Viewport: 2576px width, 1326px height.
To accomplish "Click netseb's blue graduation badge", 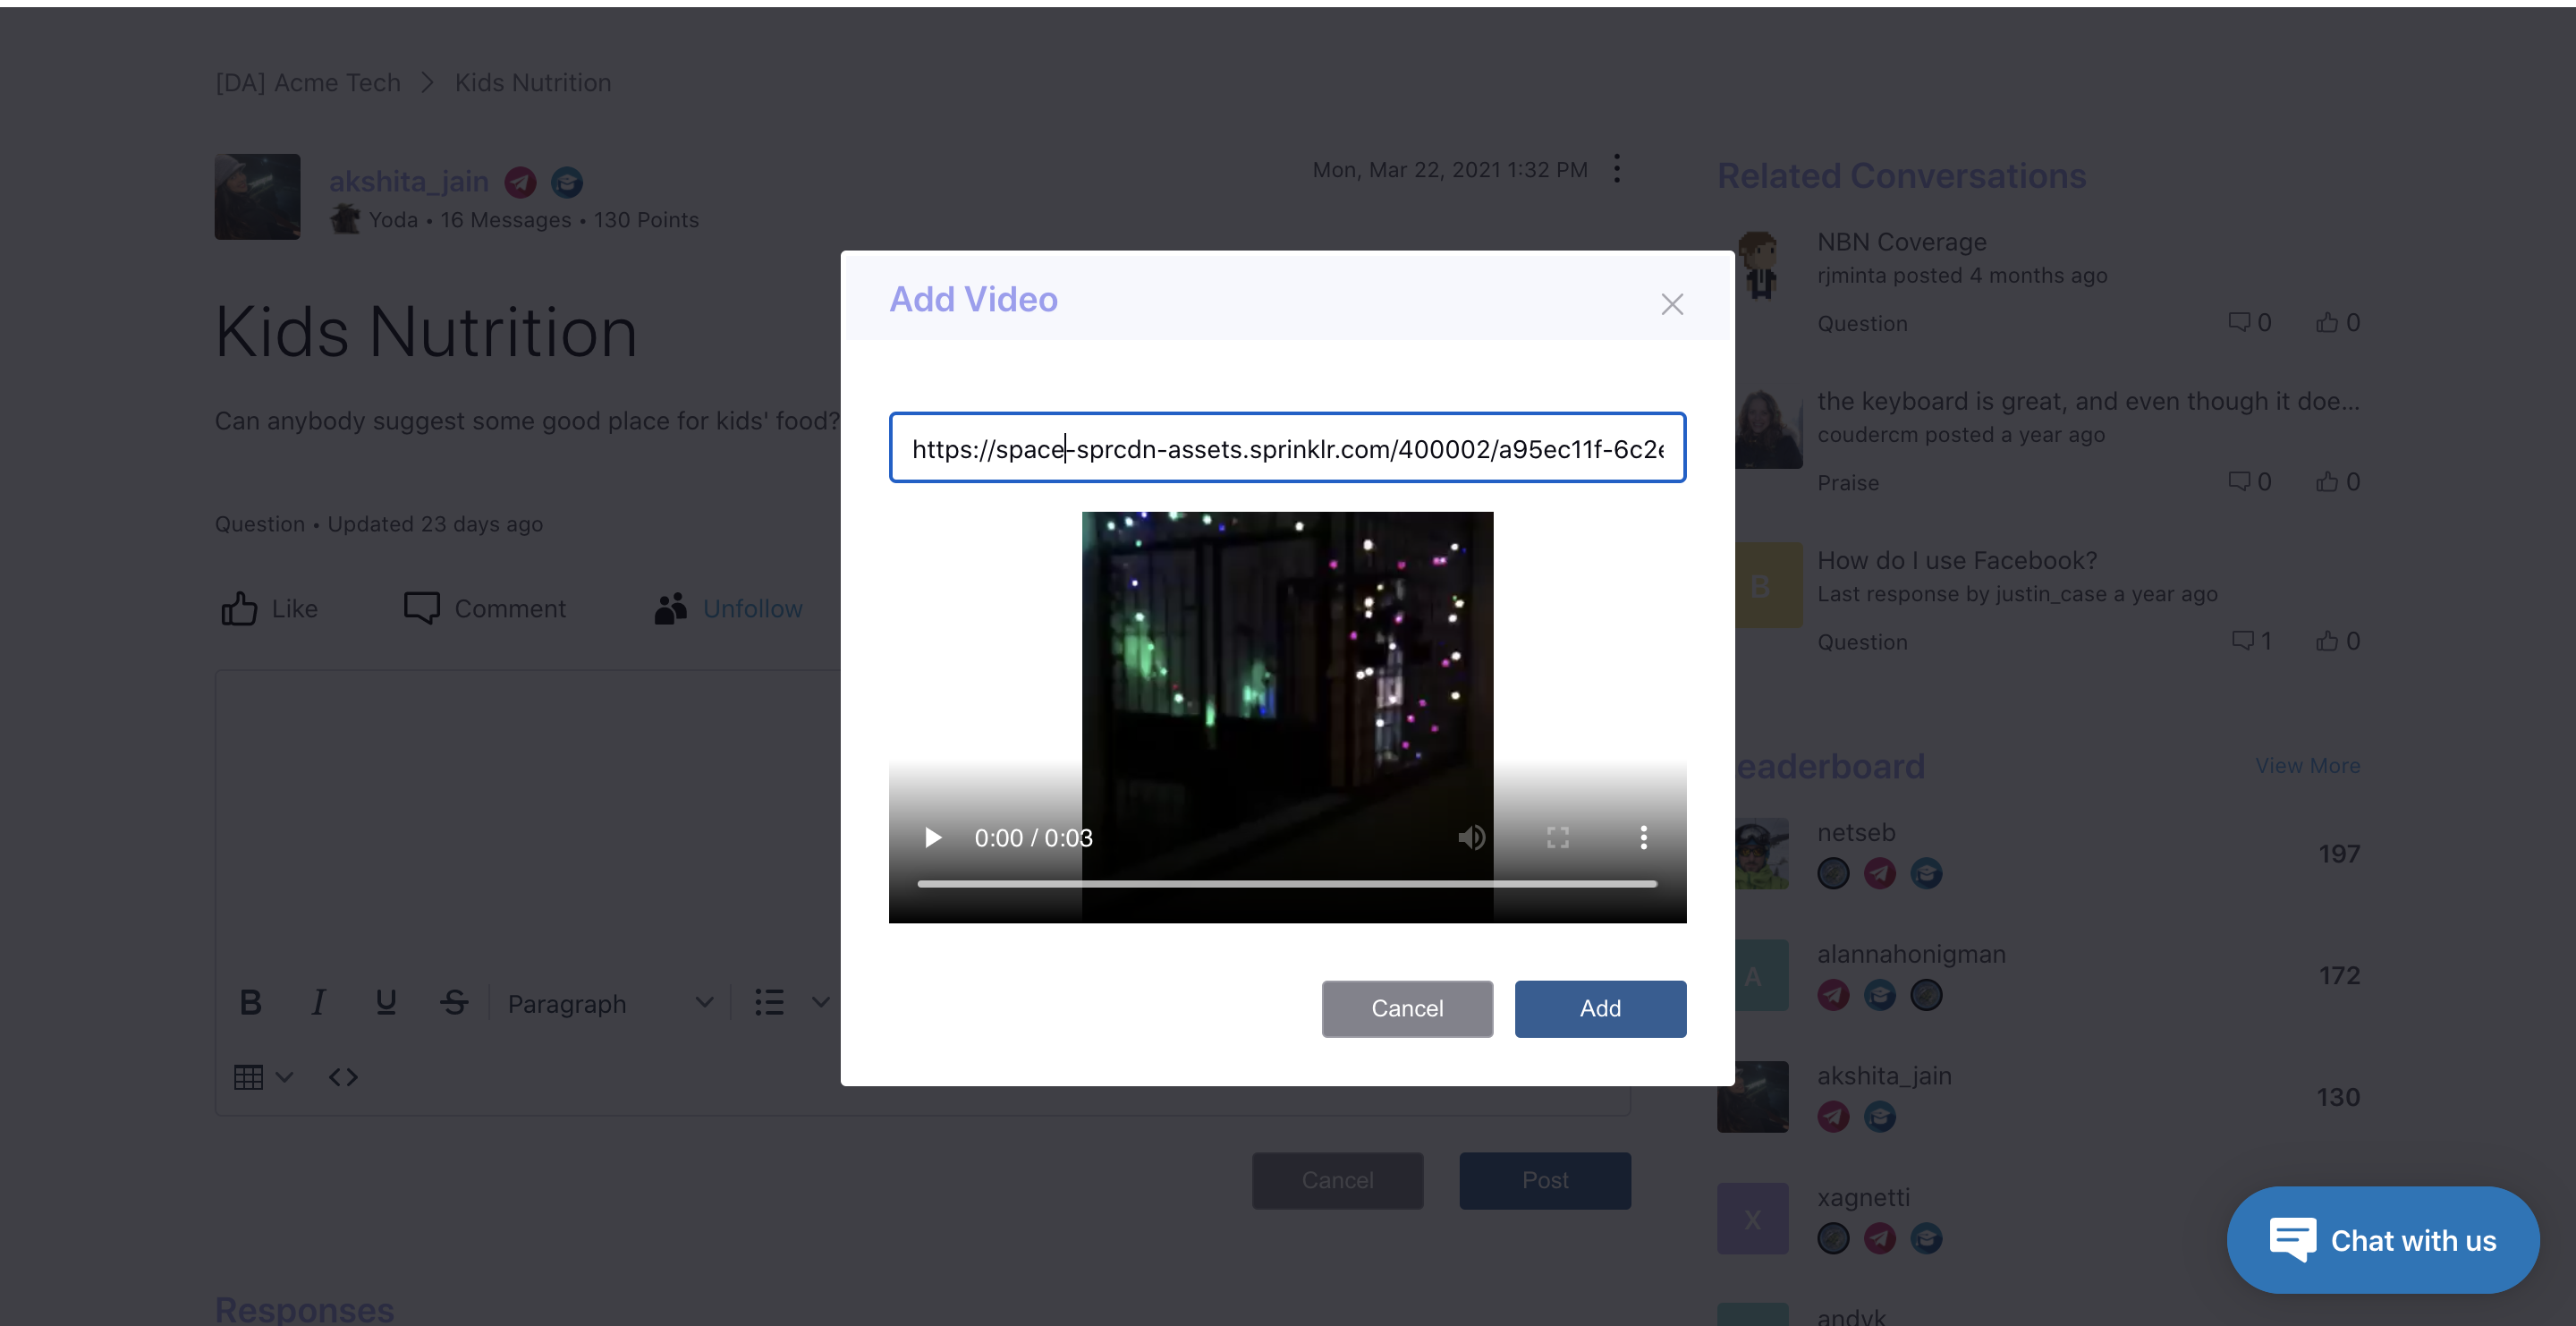I will tap(1926, 873).
